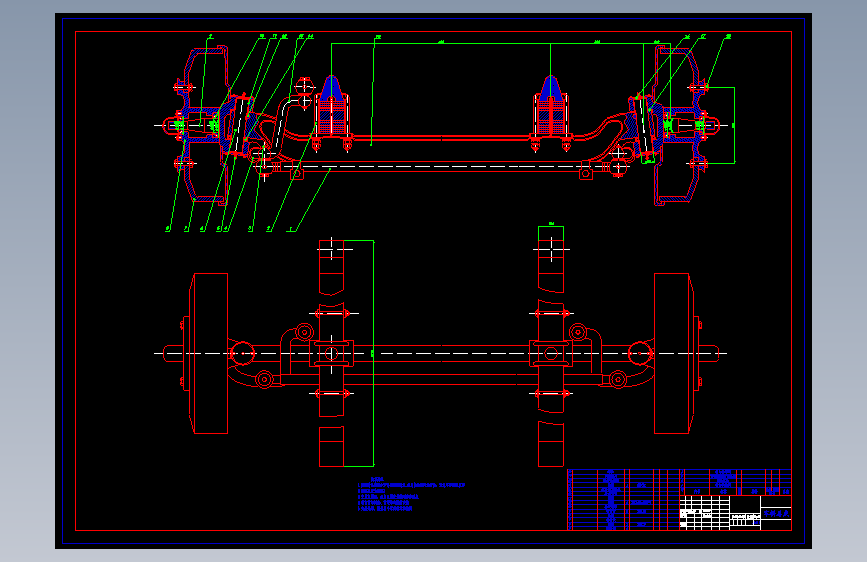Click part balloon number 1 under the front view
The image size is (867, 562).
291,229
